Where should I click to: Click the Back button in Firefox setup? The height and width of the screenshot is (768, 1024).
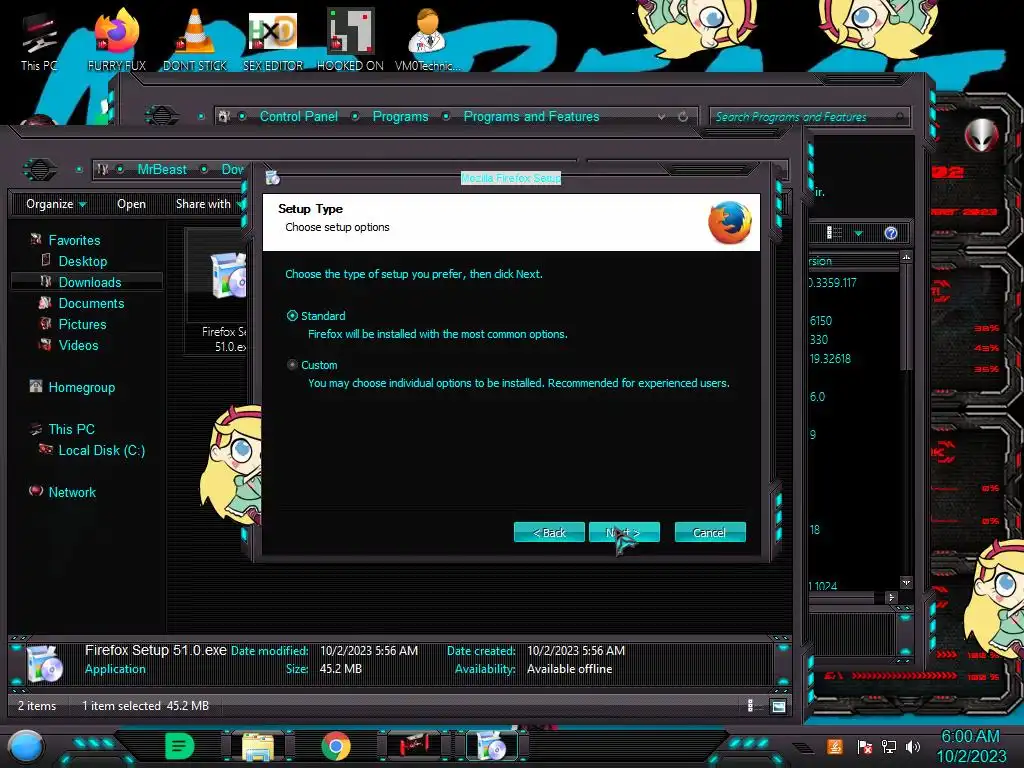549,532
